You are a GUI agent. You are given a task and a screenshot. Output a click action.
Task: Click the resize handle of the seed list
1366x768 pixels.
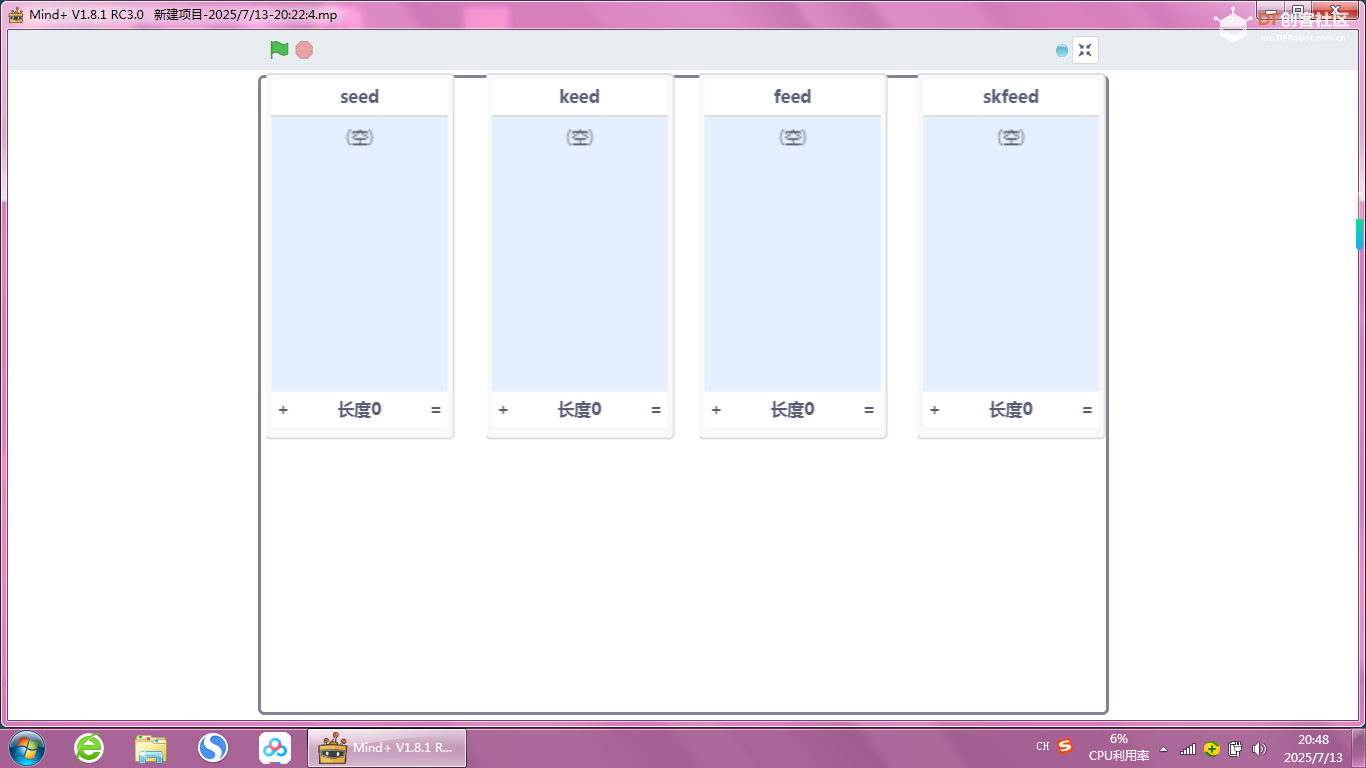pyautogui.click(x=436, y=410)
